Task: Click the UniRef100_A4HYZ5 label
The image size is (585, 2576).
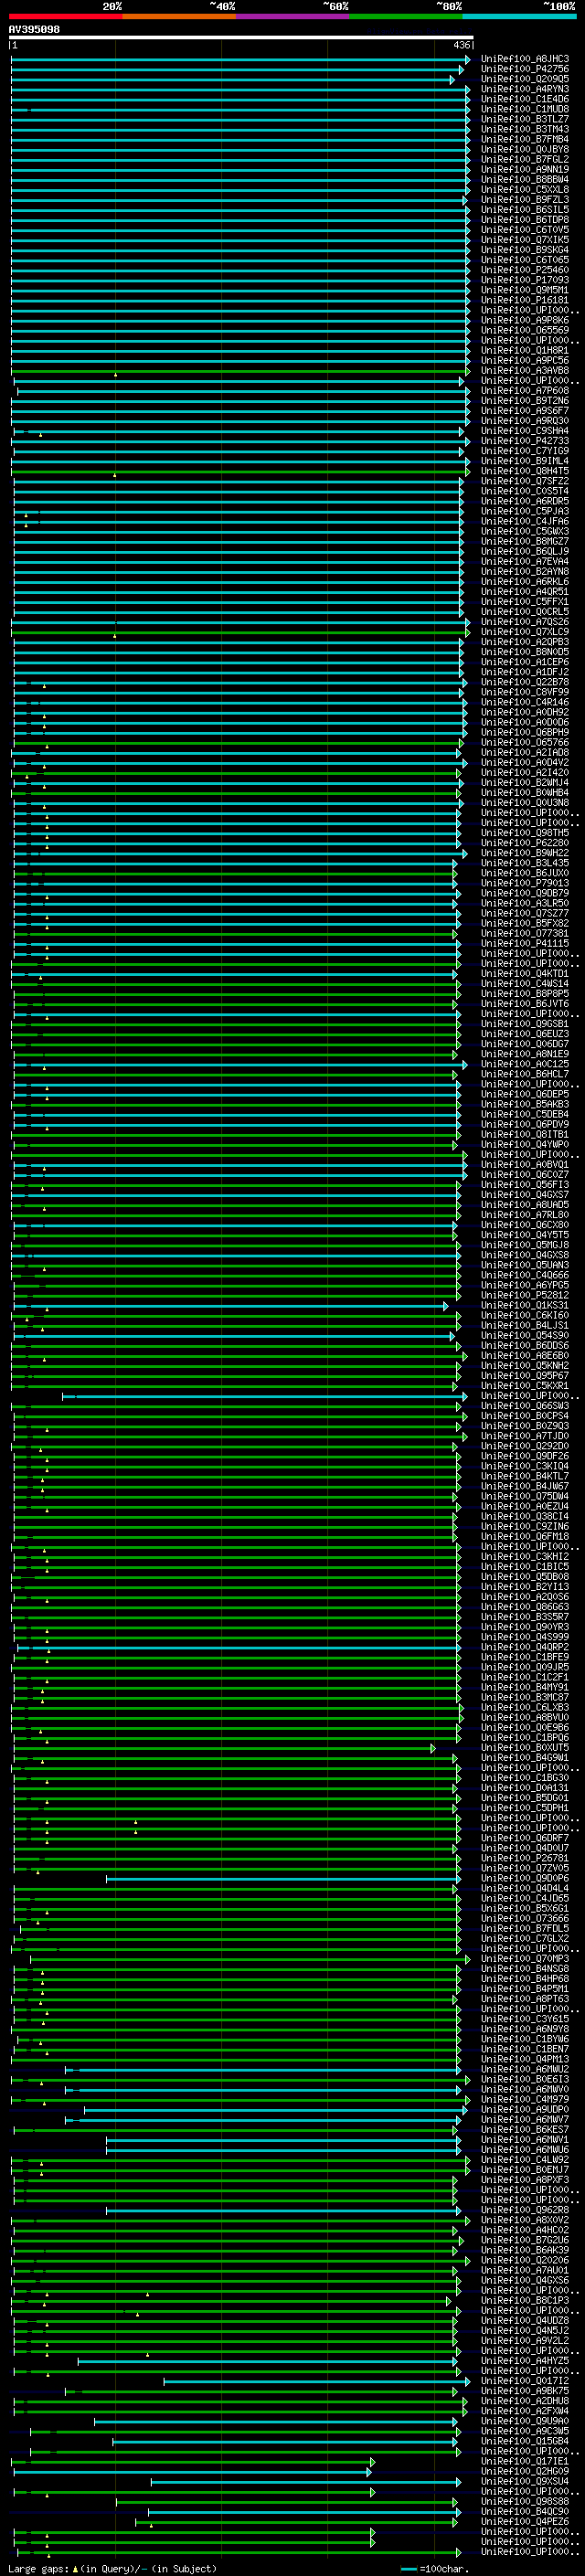Action: [x=525, y=2360]
